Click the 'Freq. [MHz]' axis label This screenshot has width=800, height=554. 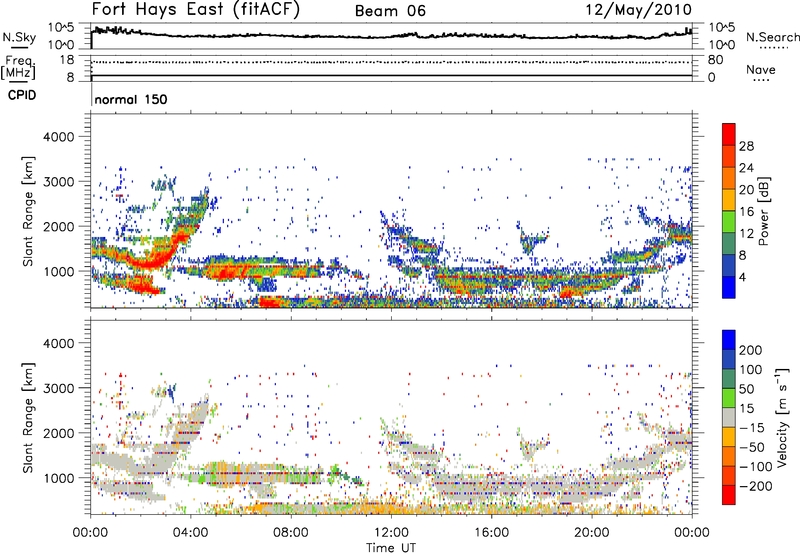point(18,68)
